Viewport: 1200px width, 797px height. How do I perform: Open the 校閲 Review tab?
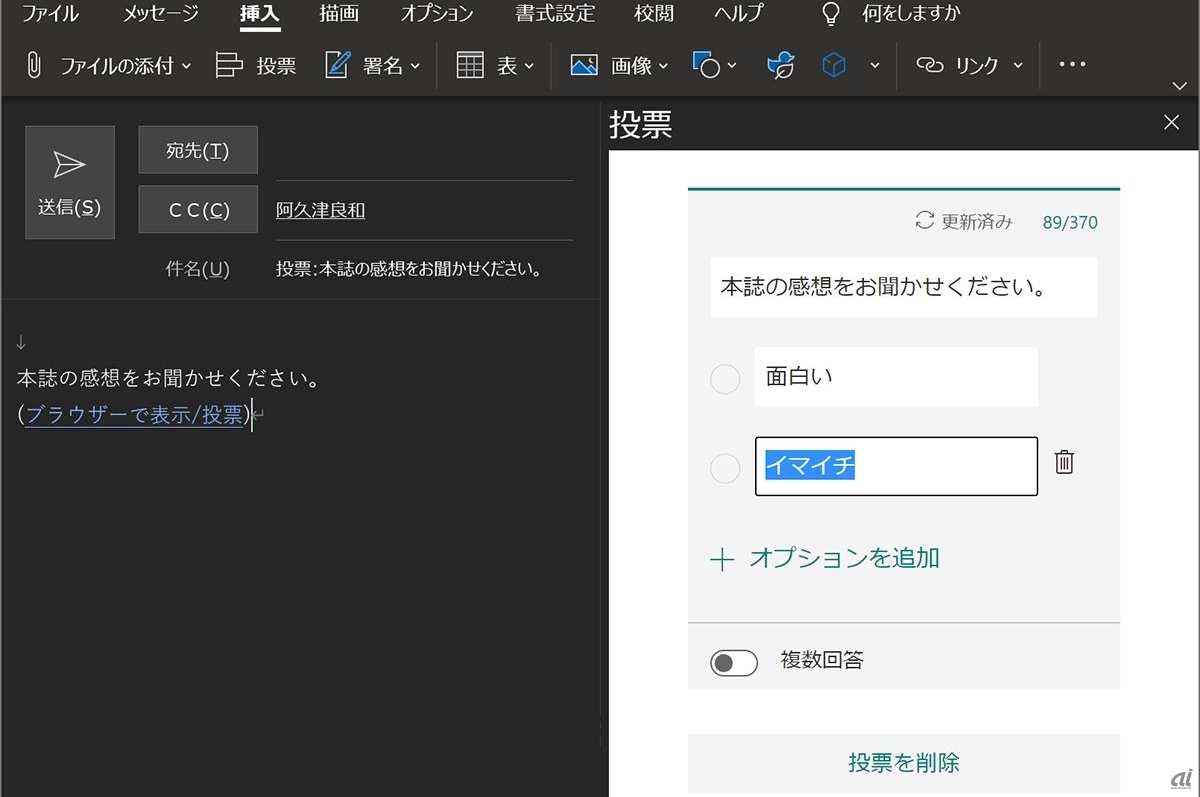coord(654,14)
